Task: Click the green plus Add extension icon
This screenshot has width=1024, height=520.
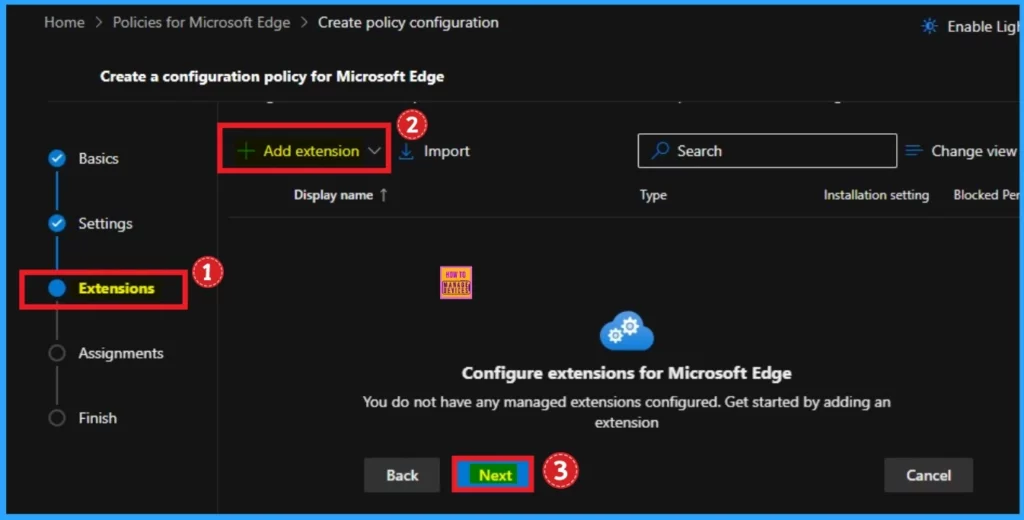Action: pos(246,151)
